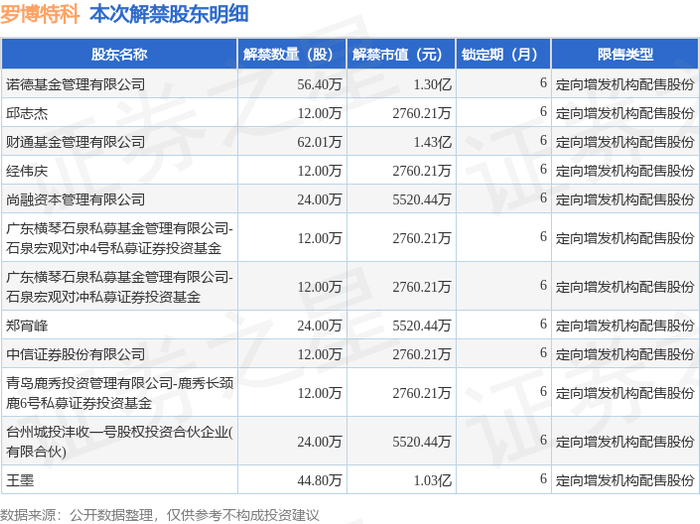Click 12.00万 quantity in 青岛鹿秀 row

[x=320, y=393]
